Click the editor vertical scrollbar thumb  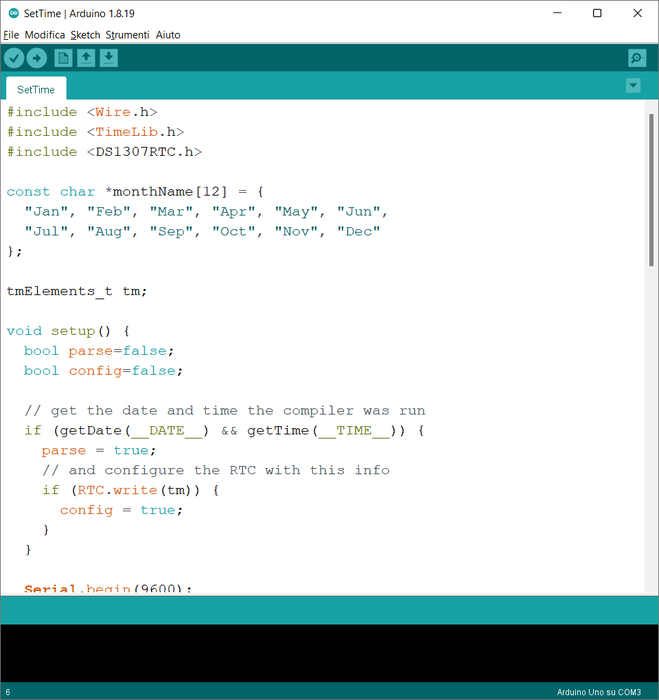click(x=651, y=190)
